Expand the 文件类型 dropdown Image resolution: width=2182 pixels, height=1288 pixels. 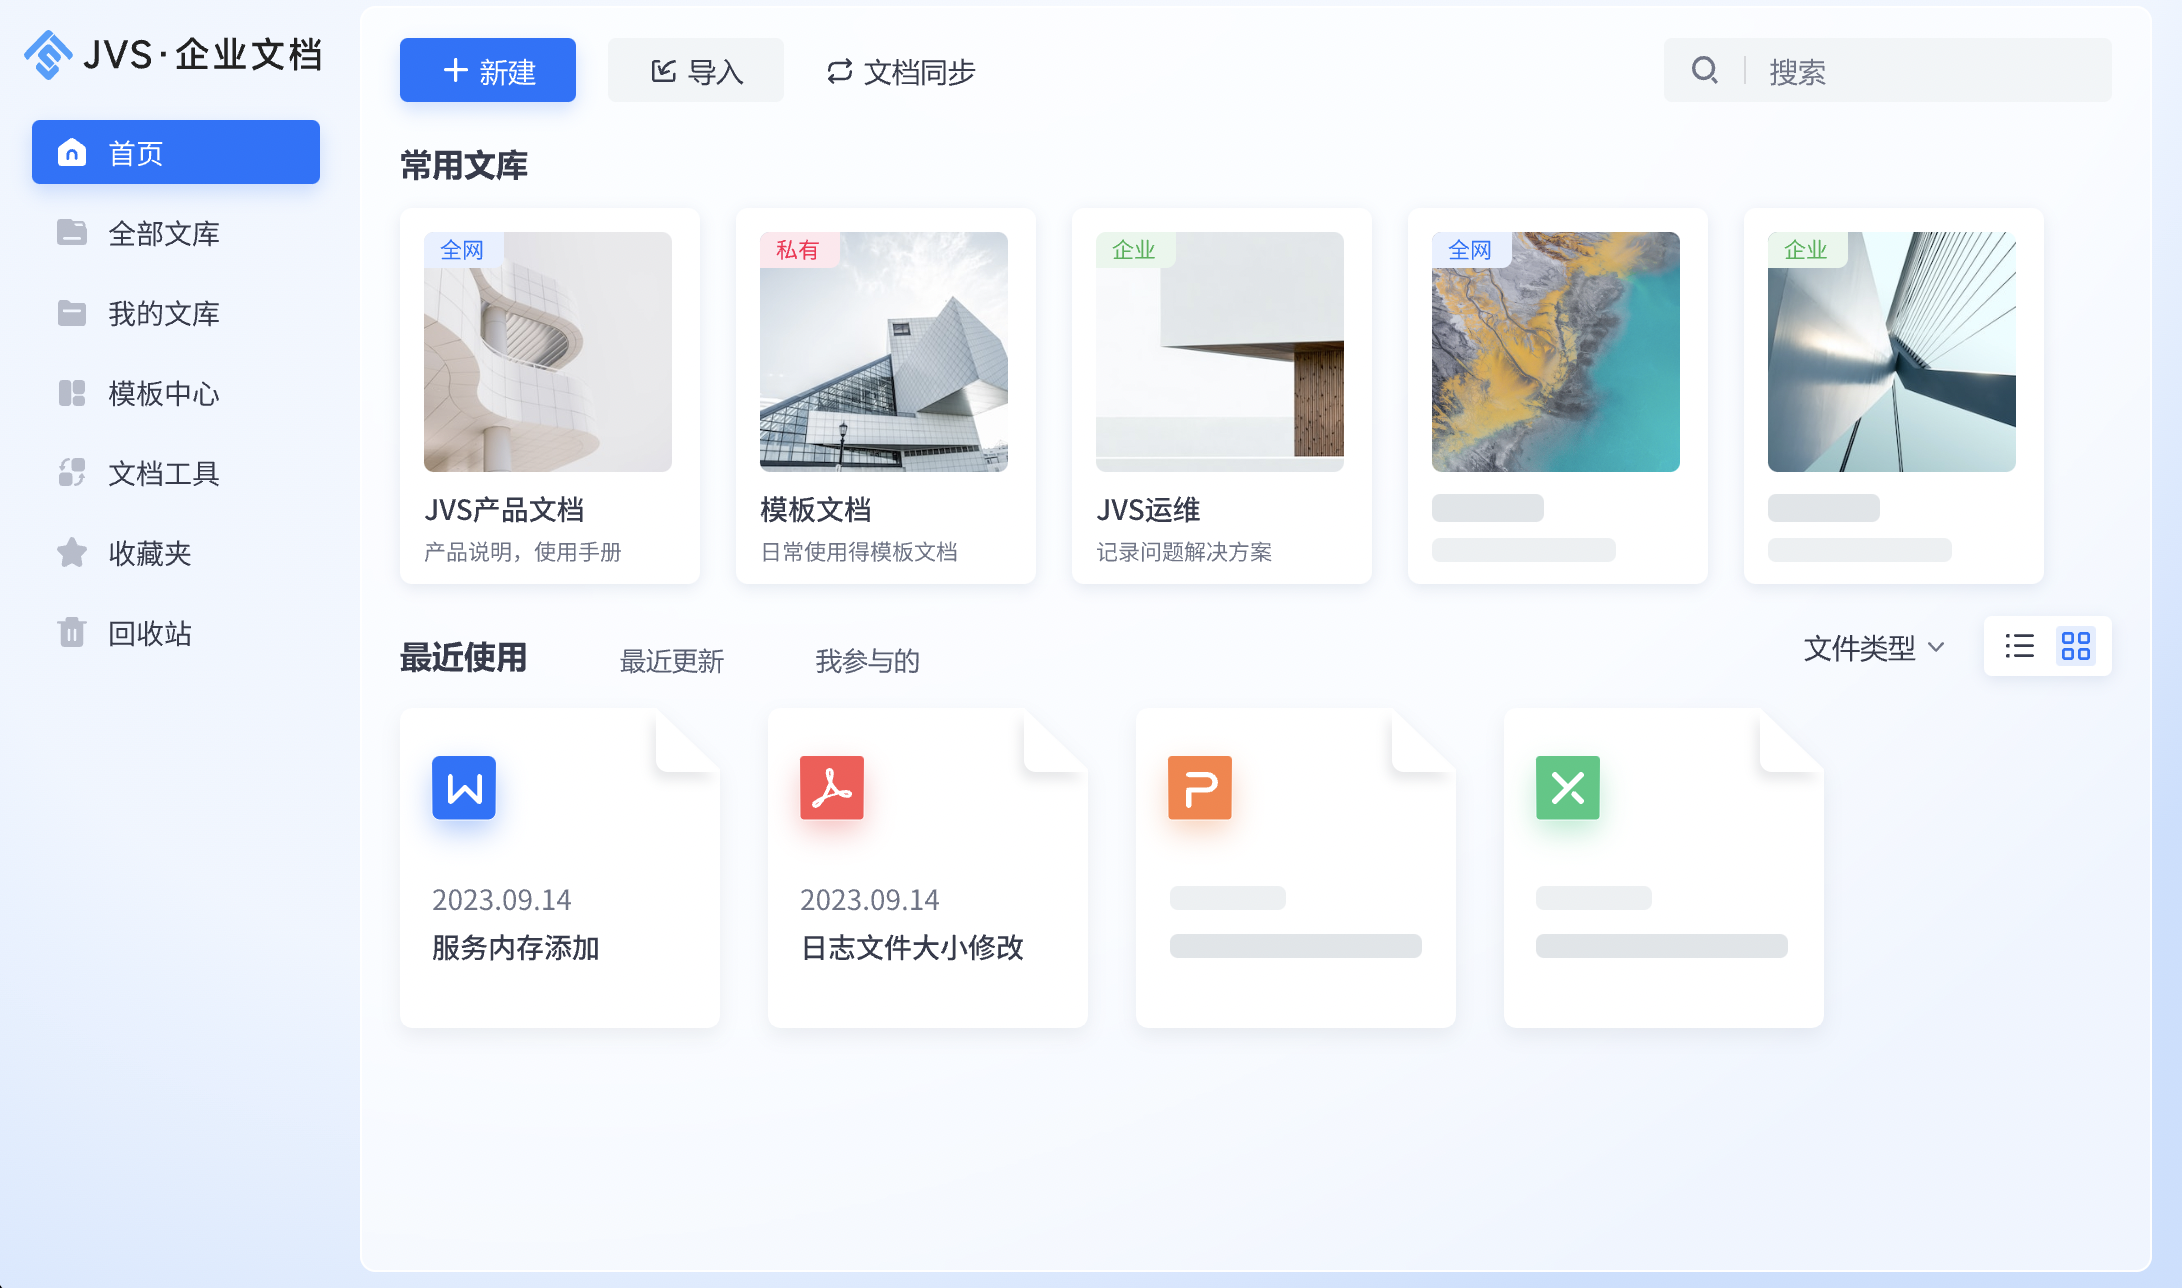click(x=1875, y=648)
